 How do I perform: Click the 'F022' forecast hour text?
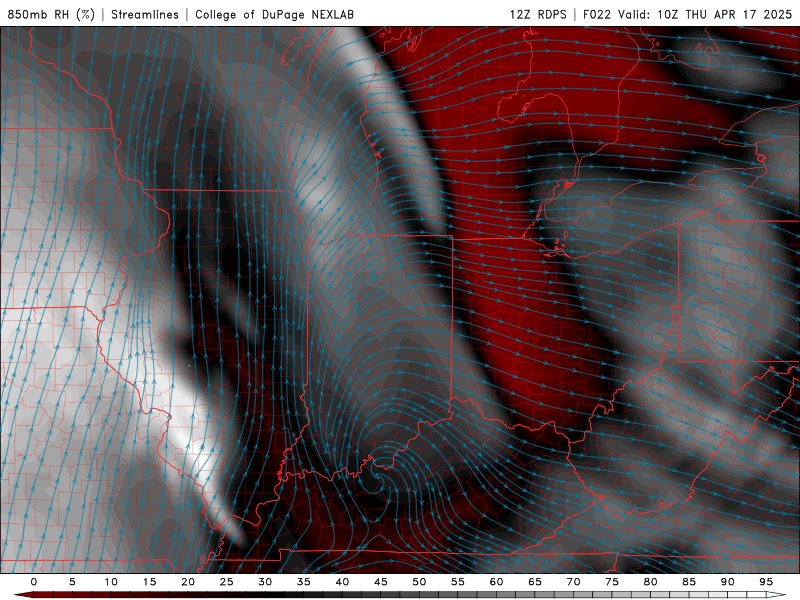[597, 14]
